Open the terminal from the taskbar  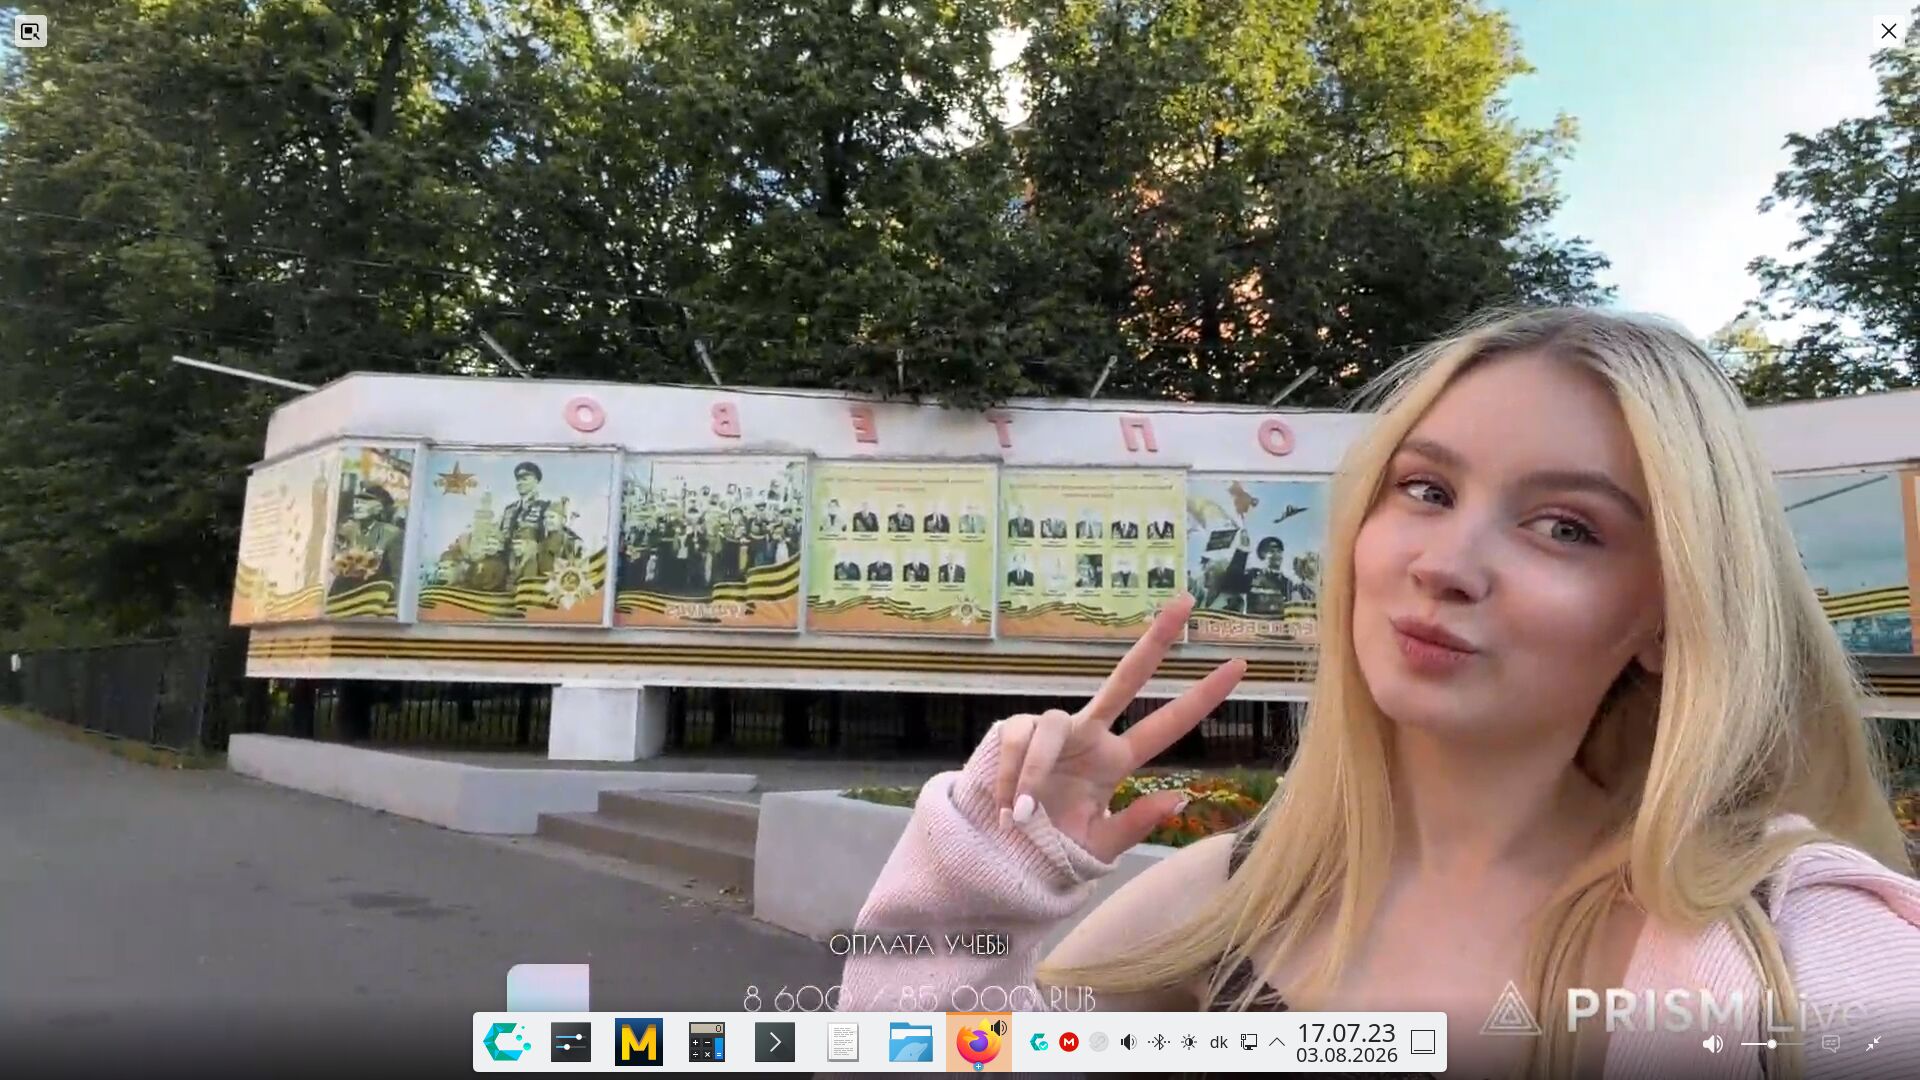coord(775,1042)
